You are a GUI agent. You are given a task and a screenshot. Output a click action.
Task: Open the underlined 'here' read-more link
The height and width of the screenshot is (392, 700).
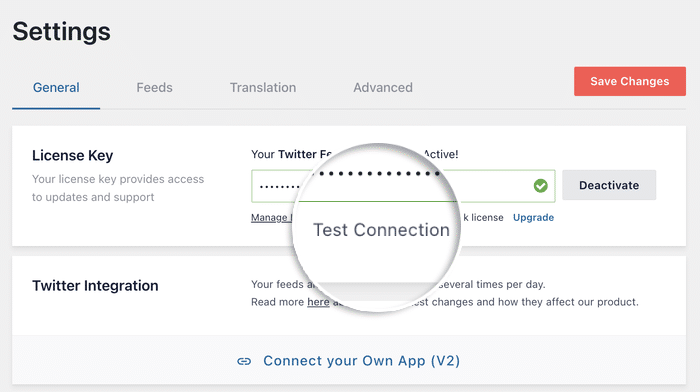click(x=318, y=302)
